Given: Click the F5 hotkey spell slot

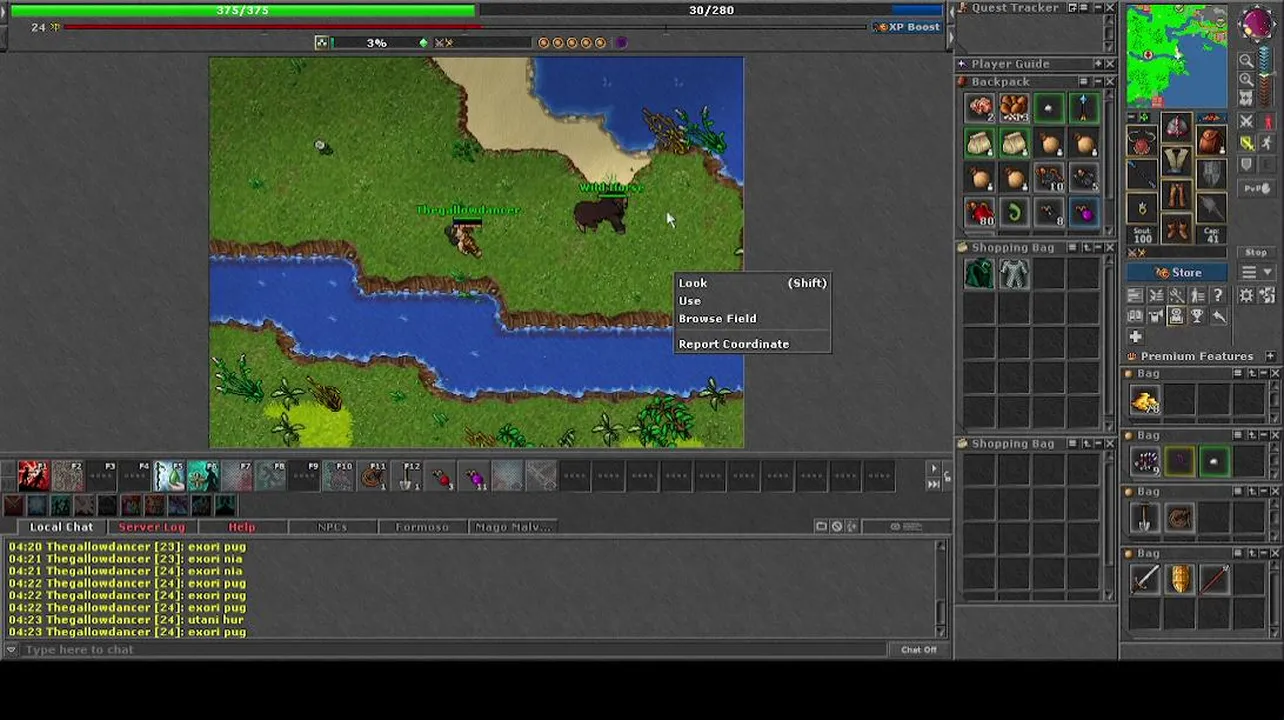Looking at the screenshot, I should (169, 476).
